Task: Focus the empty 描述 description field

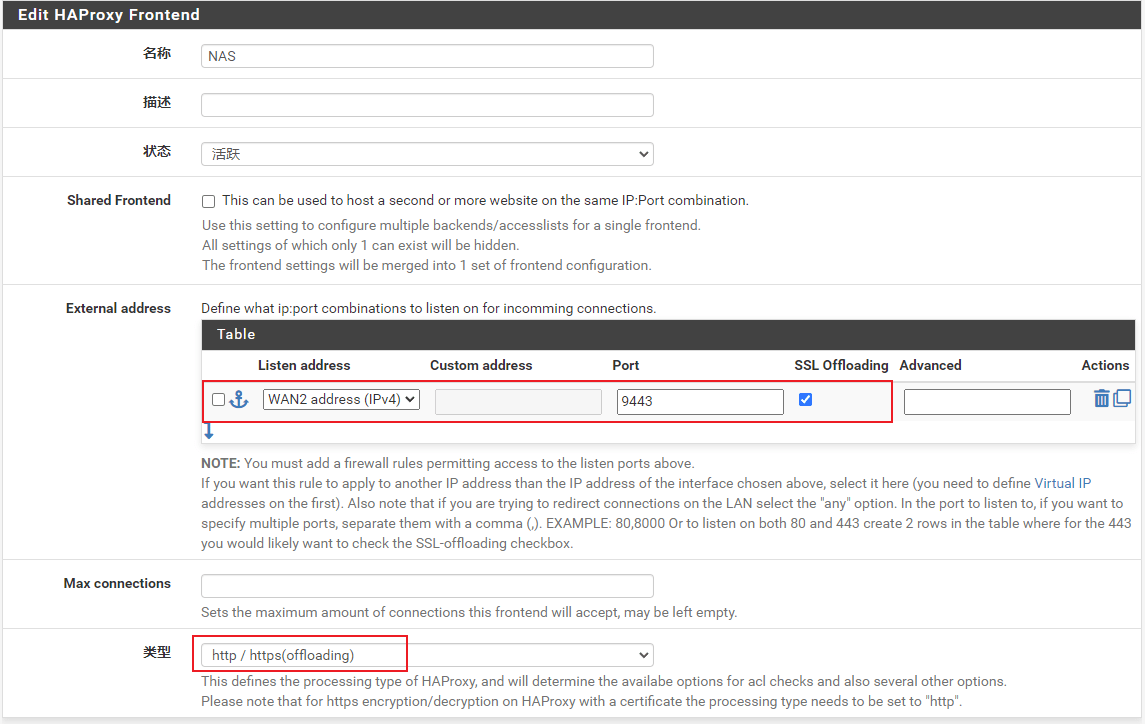Action: coord(427,105)
